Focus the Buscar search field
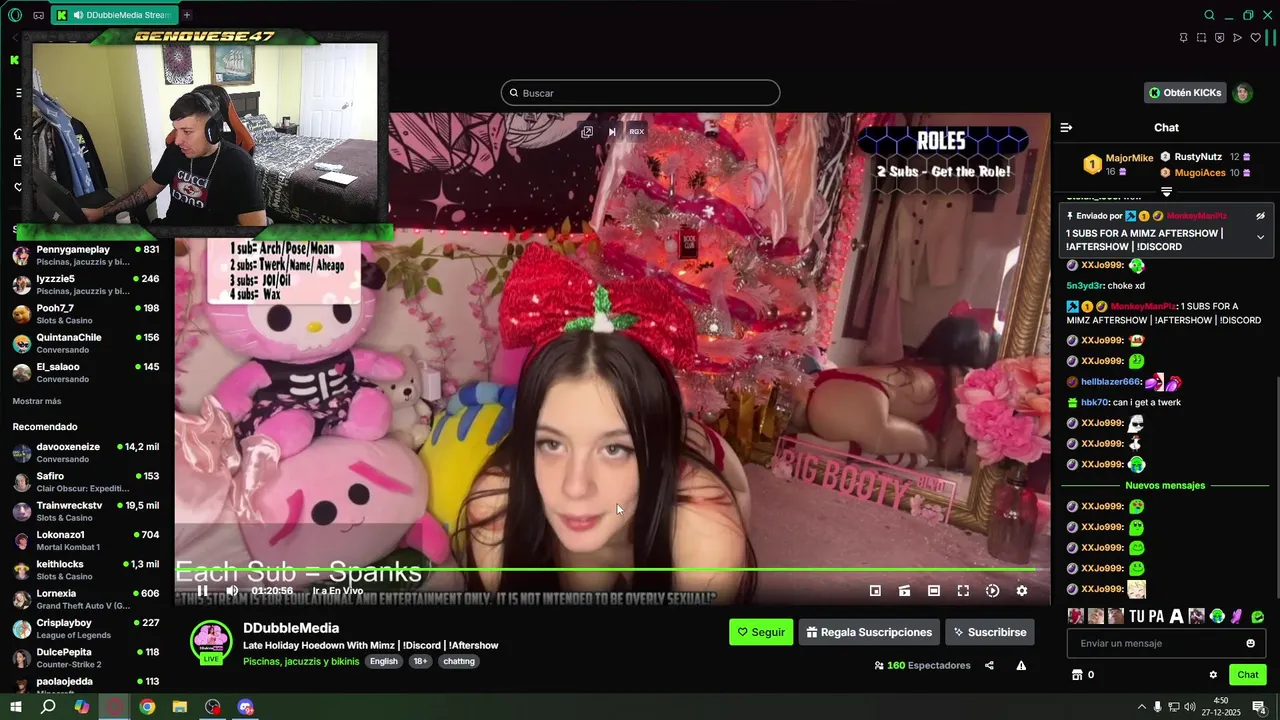Screen dimensions: 1280x720 pyautogui.click(x=640, y=93)
